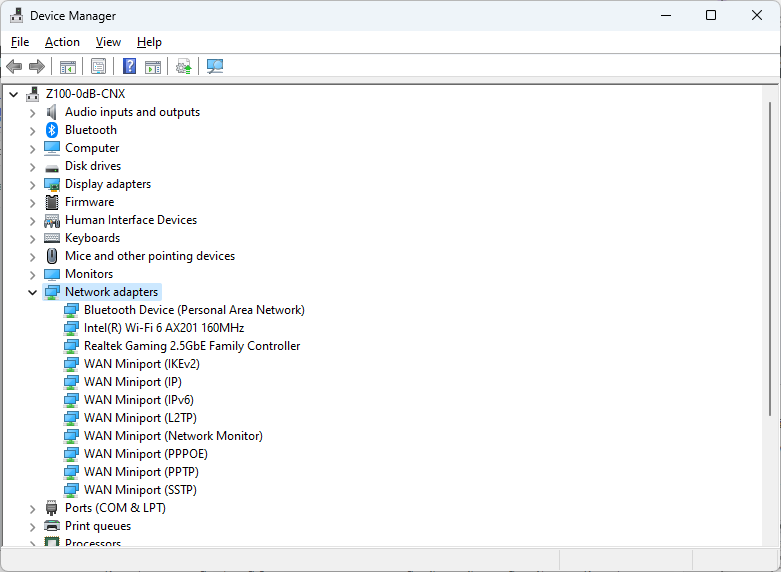Click the Z100-0dB-CNX computer root icon
This screenshot has width=781, height=572.
pyautogui.click(x=33, y=94)
